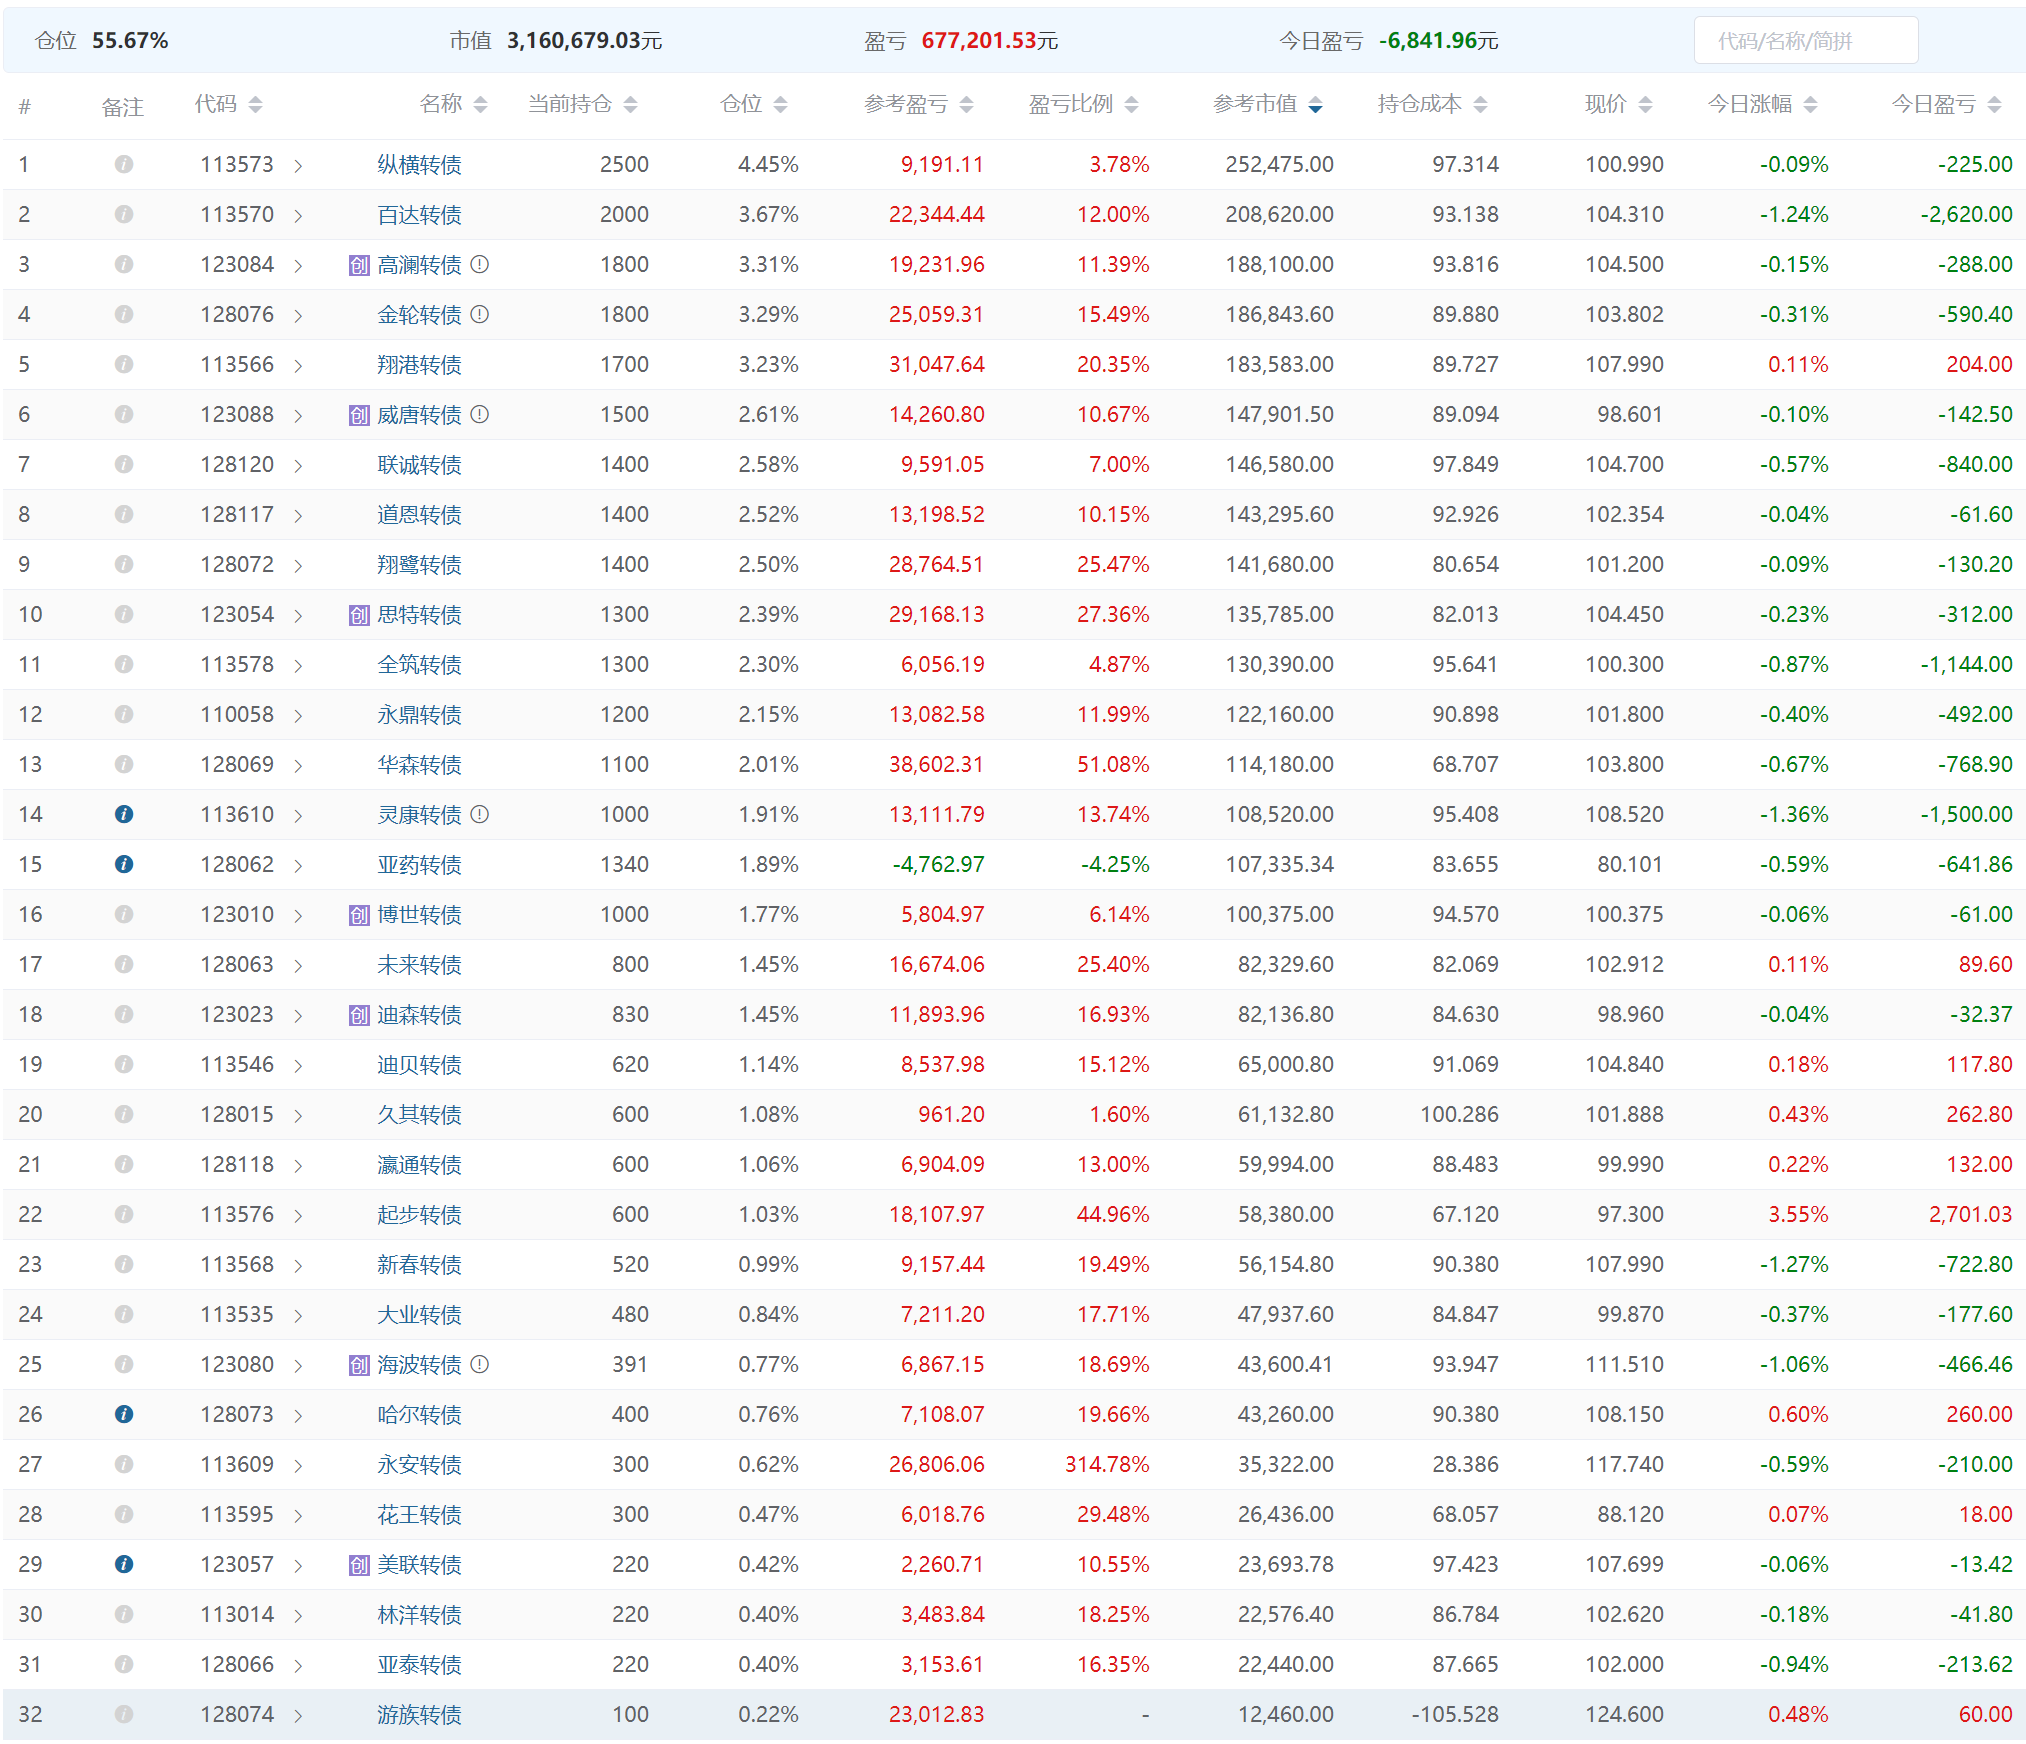Click the clock icon after 海波转债

click(x=480, y=1364)
